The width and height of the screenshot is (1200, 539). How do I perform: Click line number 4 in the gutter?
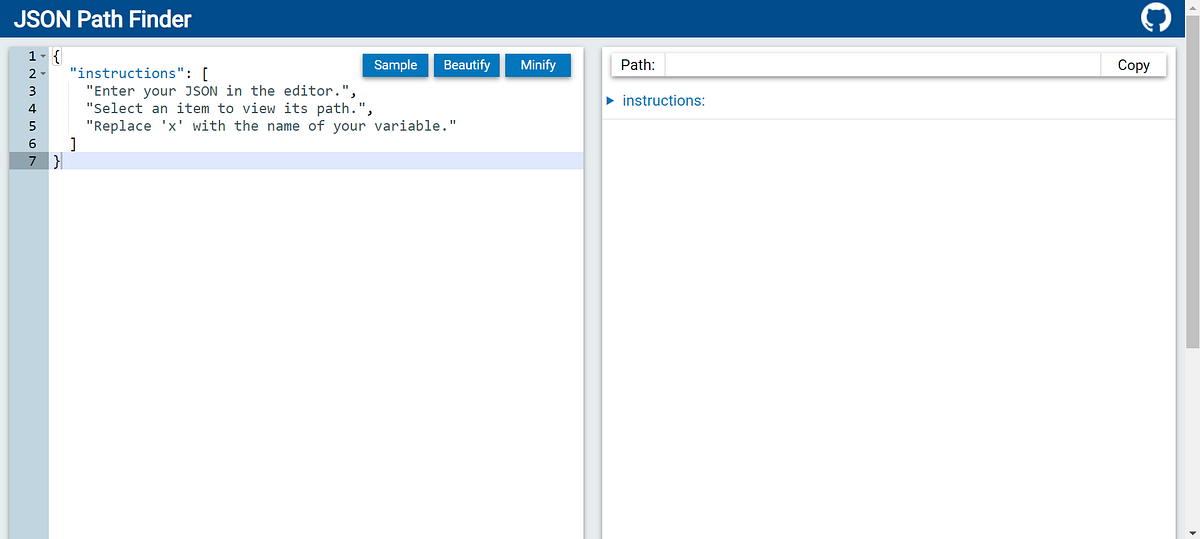tap(33, 108)
